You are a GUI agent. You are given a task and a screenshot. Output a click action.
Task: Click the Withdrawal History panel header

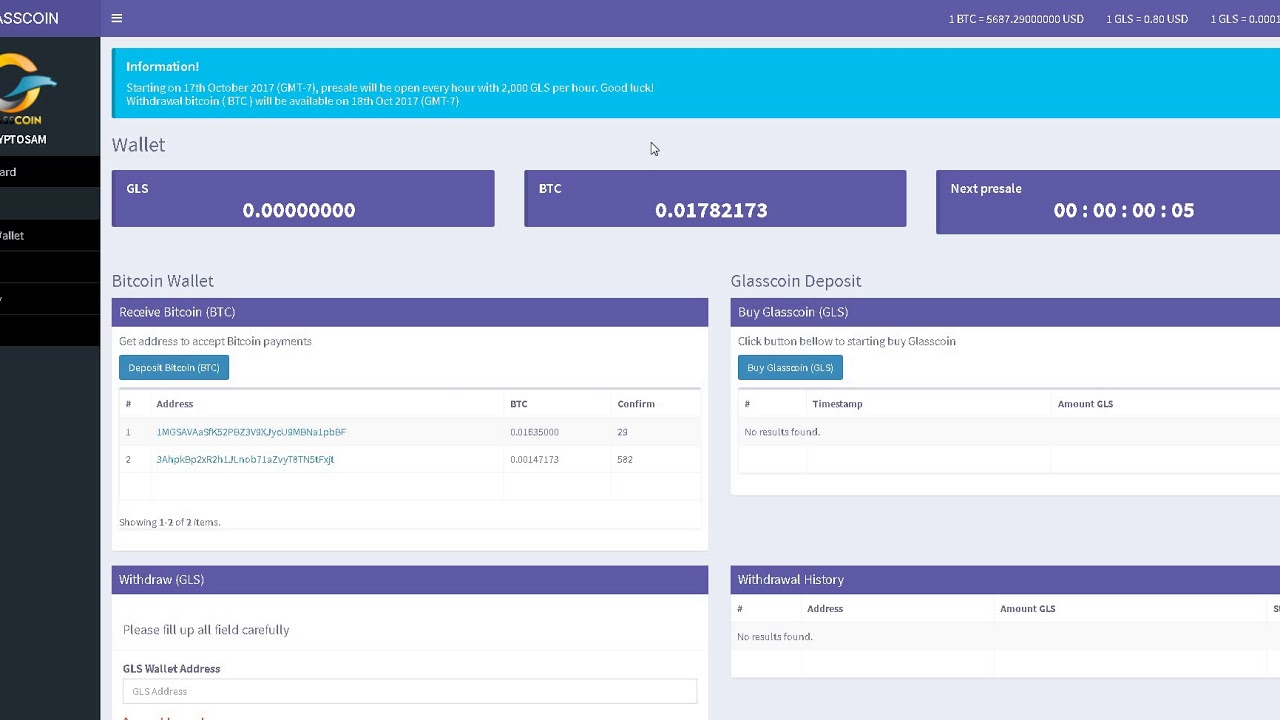(x=1005, y=580)
